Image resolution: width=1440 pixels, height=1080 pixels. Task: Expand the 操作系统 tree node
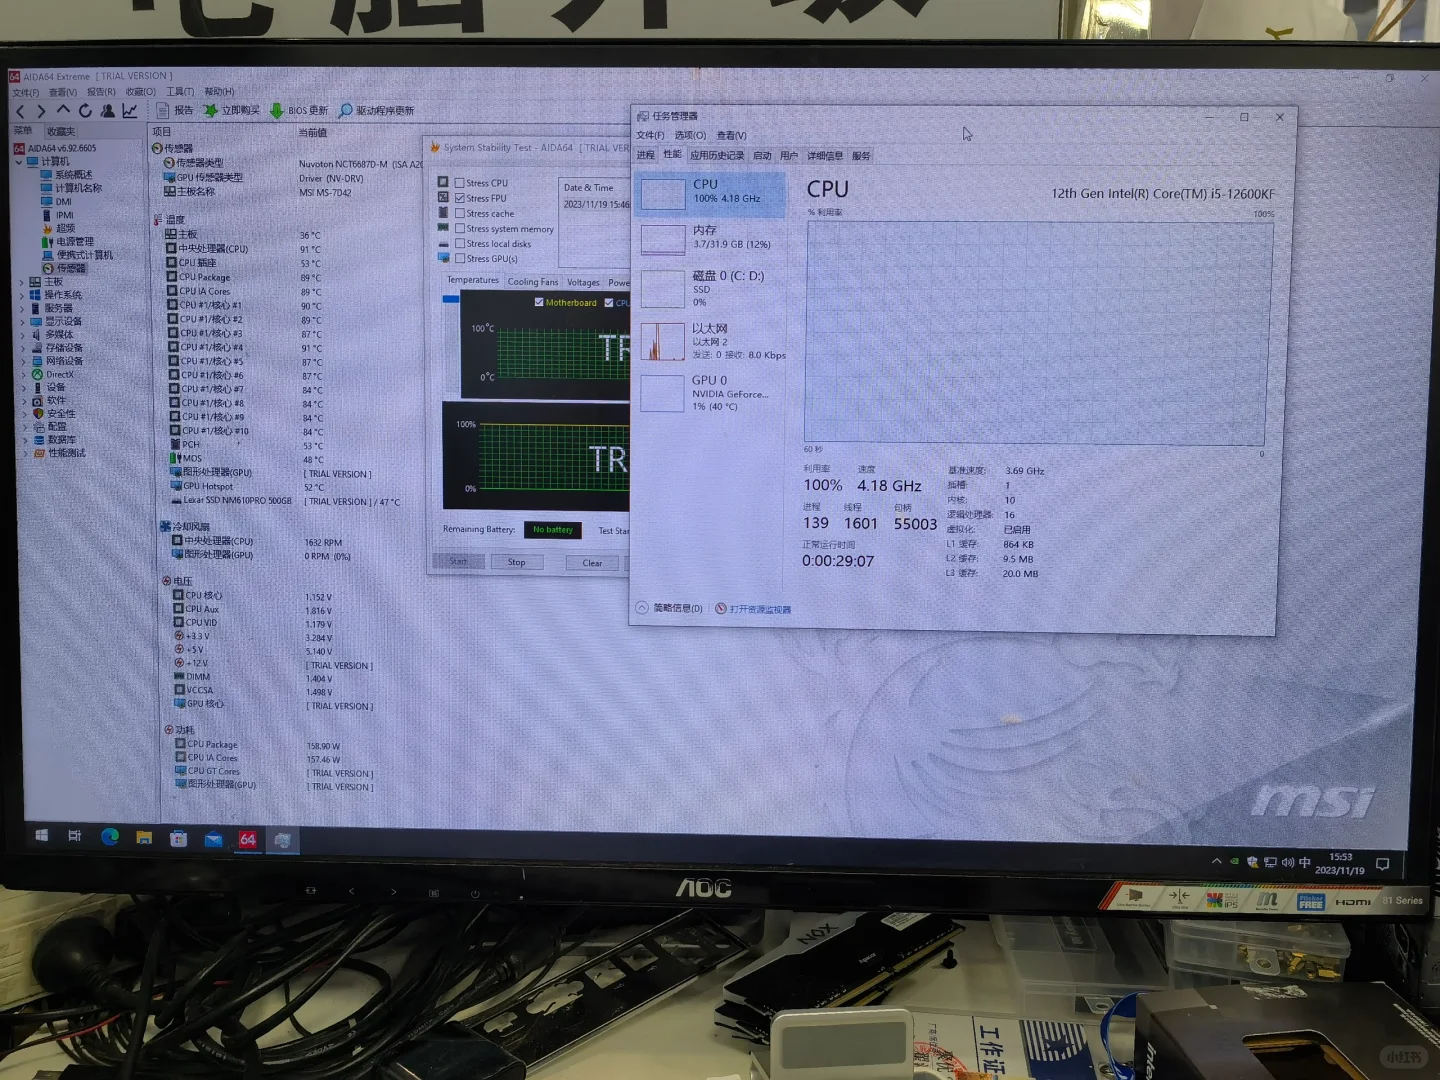[x=21, y=296]
